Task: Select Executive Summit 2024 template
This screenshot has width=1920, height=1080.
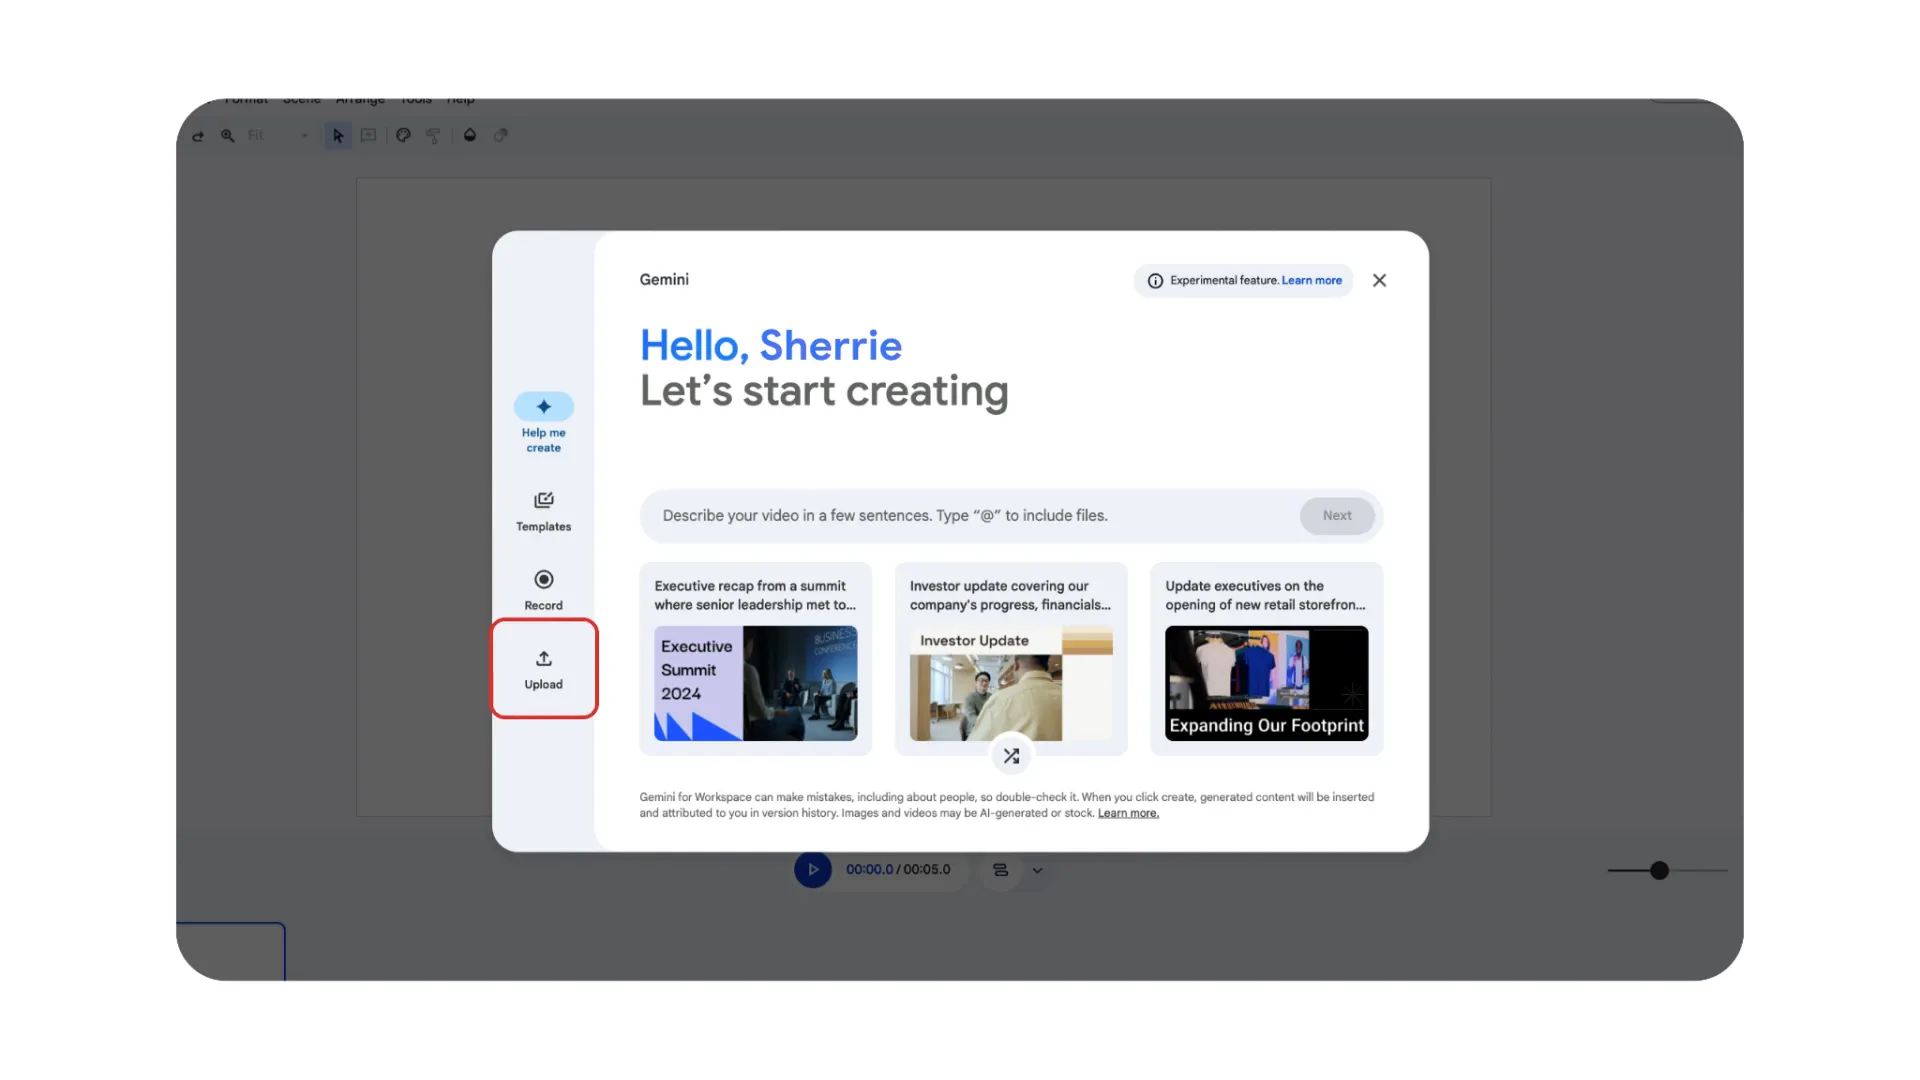Action: [756, 657]
